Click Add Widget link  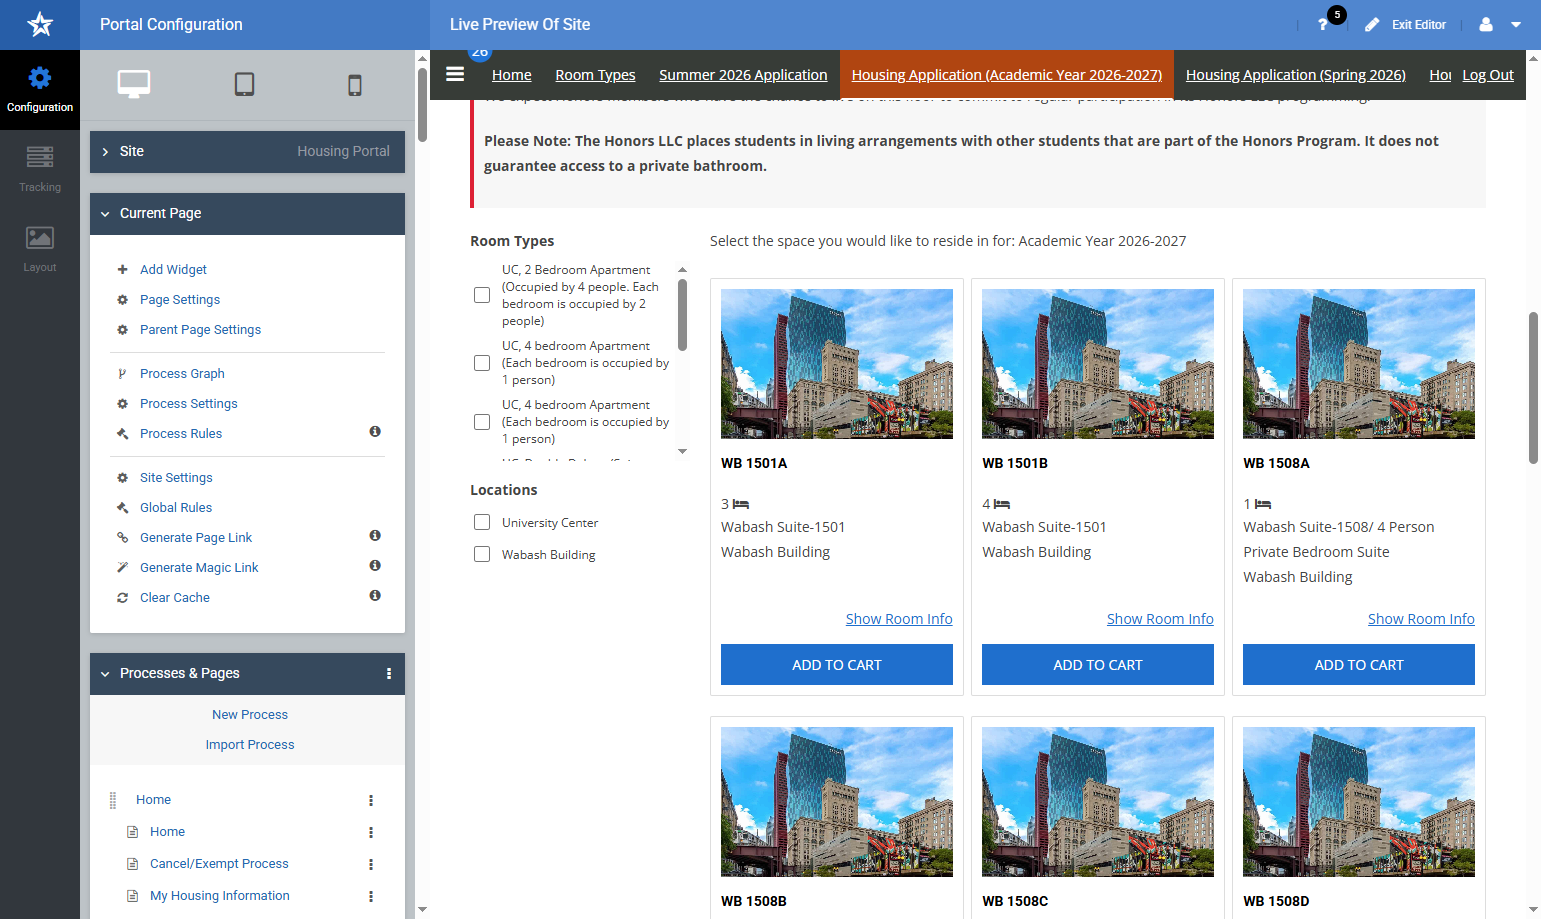click(173, 270)
